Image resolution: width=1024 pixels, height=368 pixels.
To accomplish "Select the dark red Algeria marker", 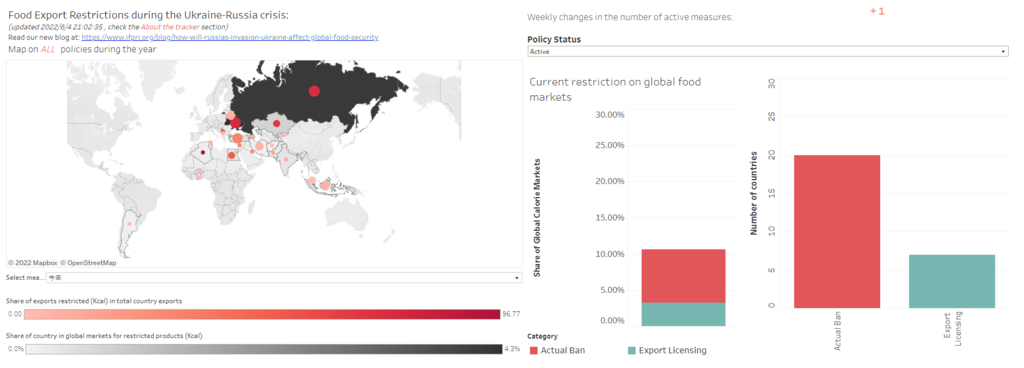I will 202,153.
